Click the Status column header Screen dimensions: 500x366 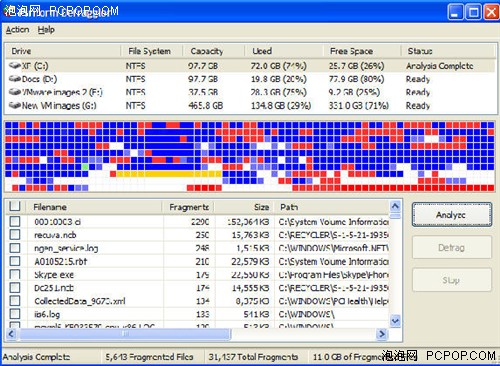click(x=448, y=51)
